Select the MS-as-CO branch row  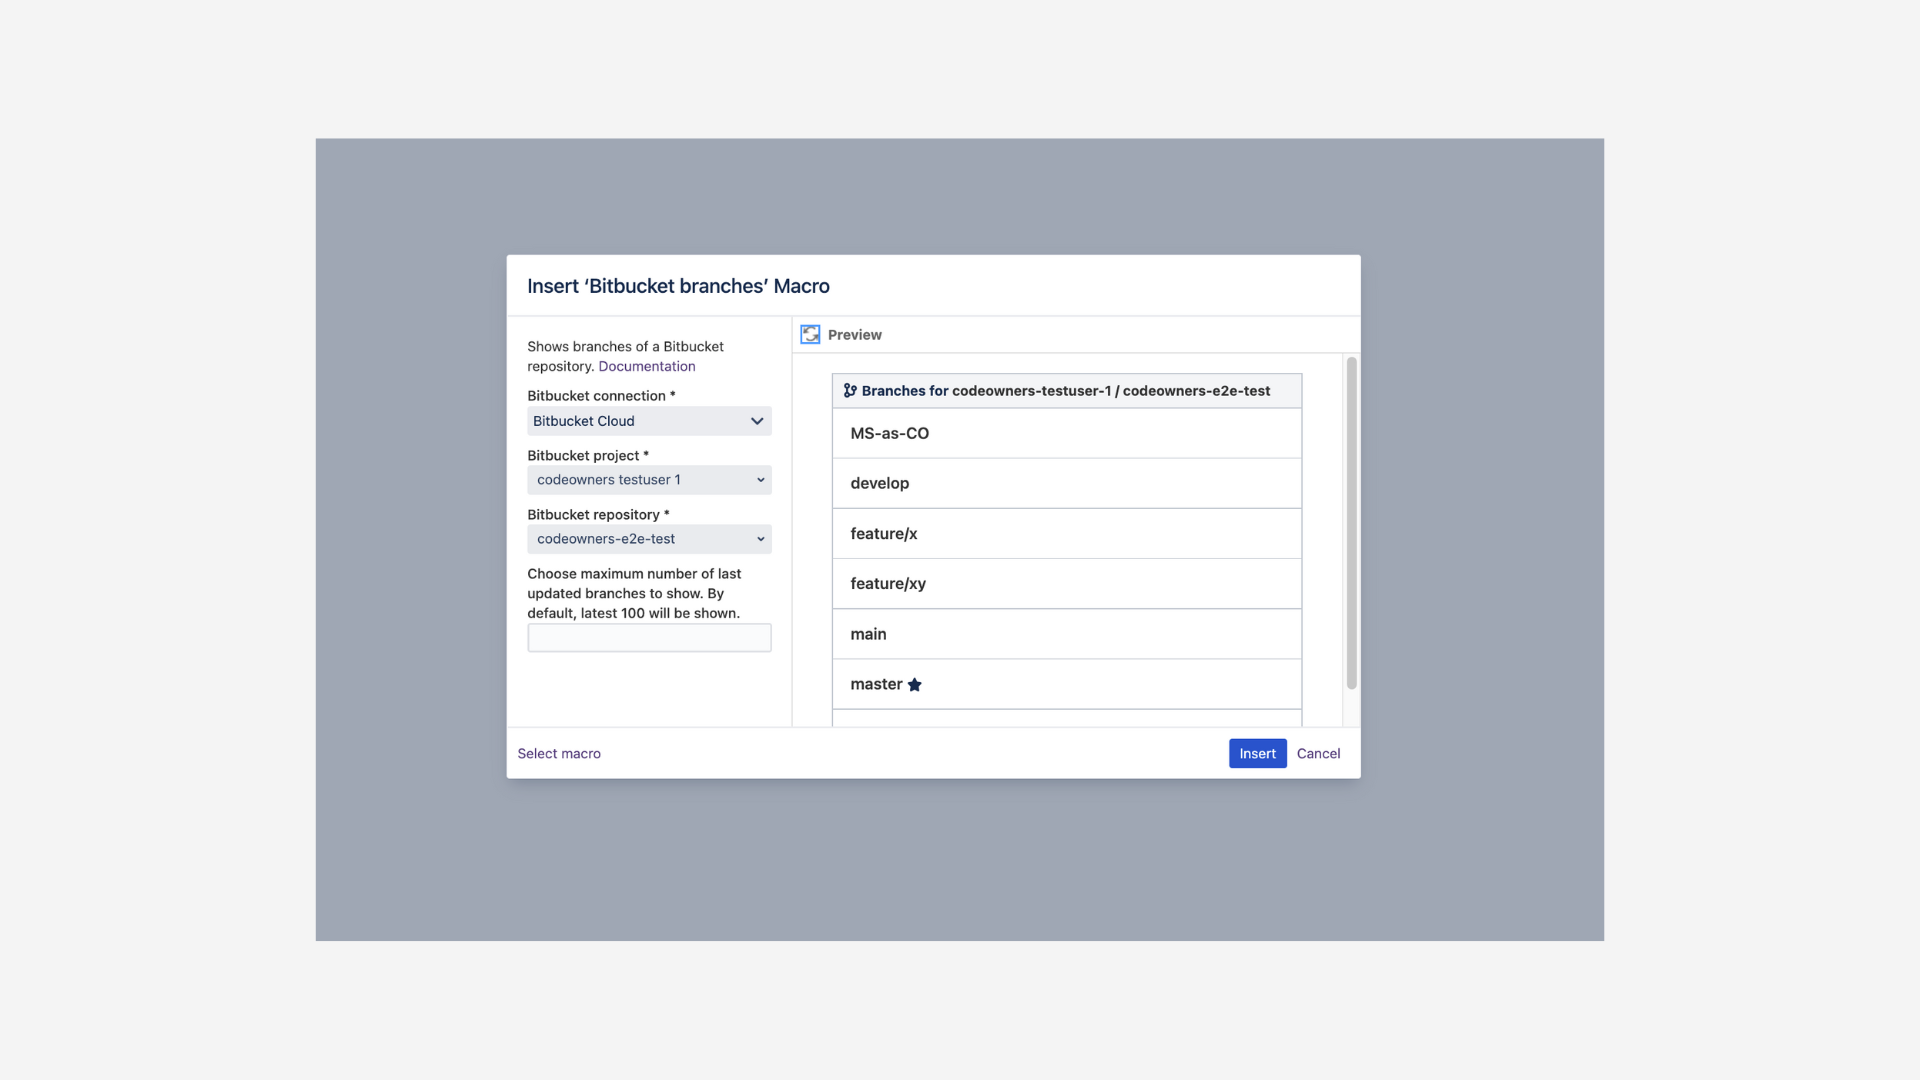pyautogui.click(x=1067, y=433)
